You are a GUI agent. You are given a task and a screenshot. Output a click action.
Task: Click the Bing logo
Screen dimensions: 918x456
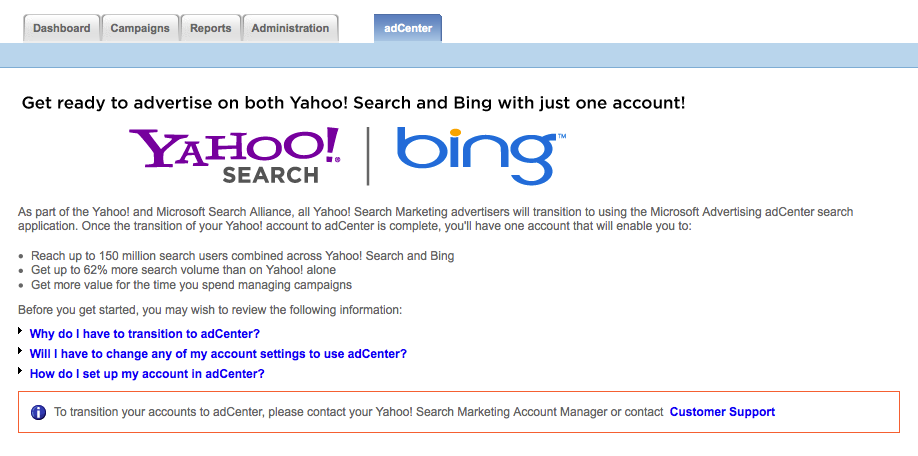tap(481, 155)
